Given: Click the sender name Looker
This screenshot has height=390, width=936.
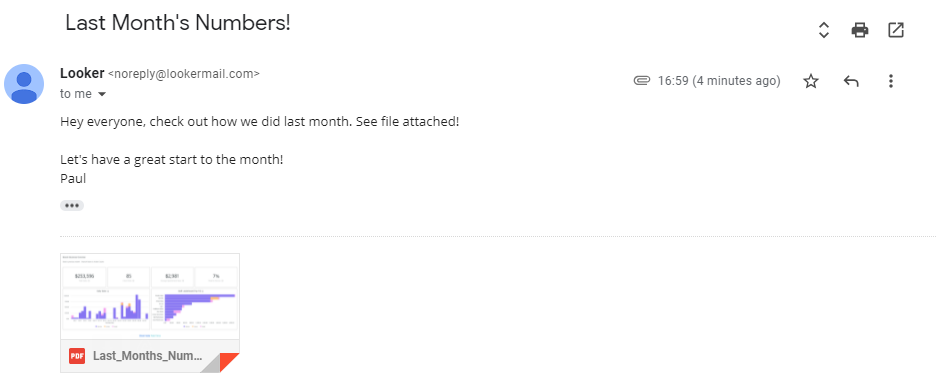Looking at the screenshot, I should point(82,73).
